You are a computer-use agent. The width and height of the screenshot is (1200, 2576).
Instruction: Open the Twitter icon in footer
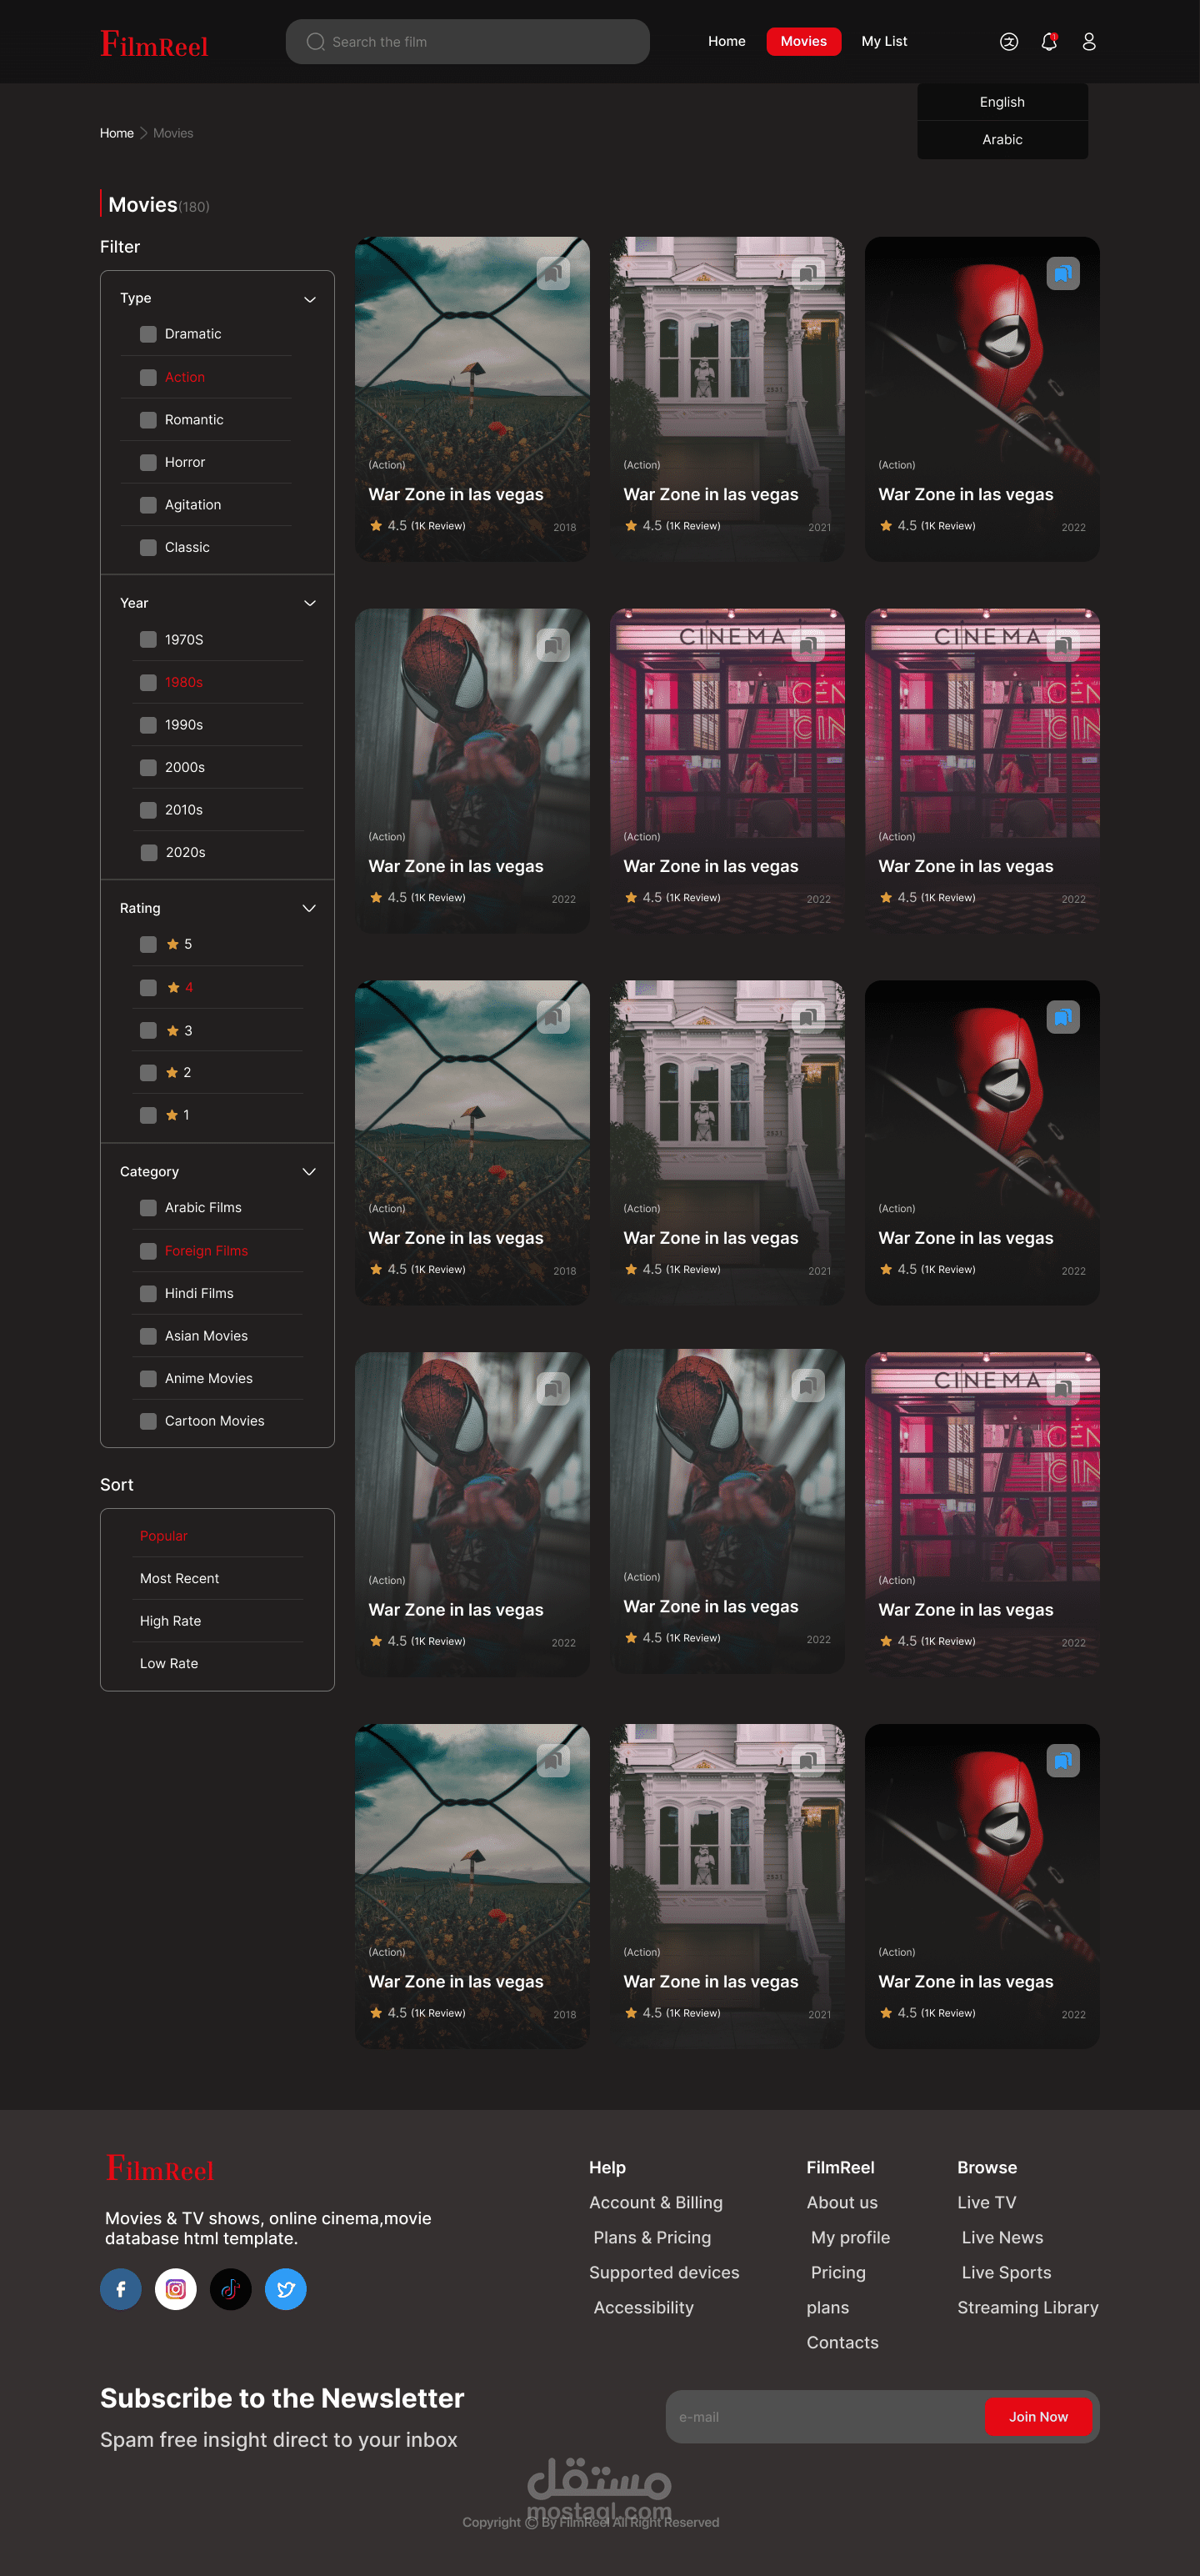(286, 2289)
